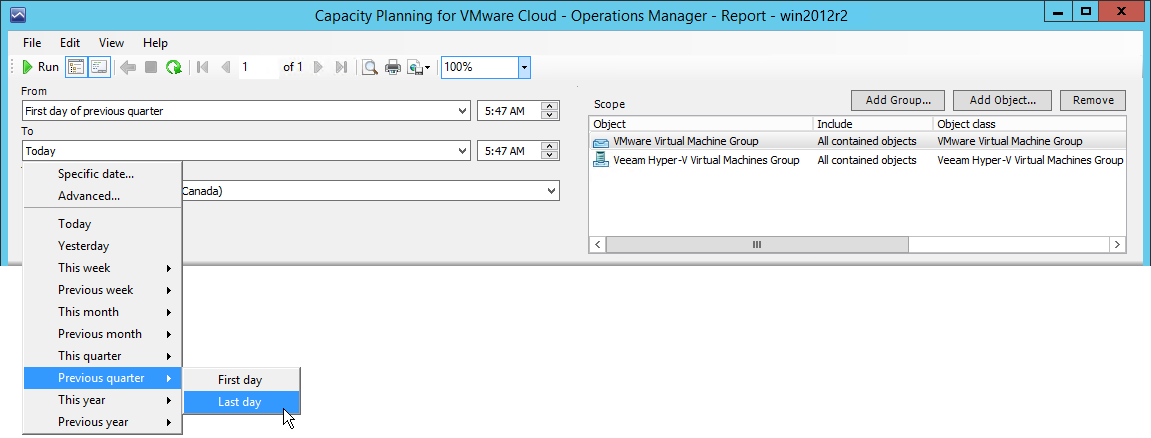Expand the Previous month submenu

point(103,334)
